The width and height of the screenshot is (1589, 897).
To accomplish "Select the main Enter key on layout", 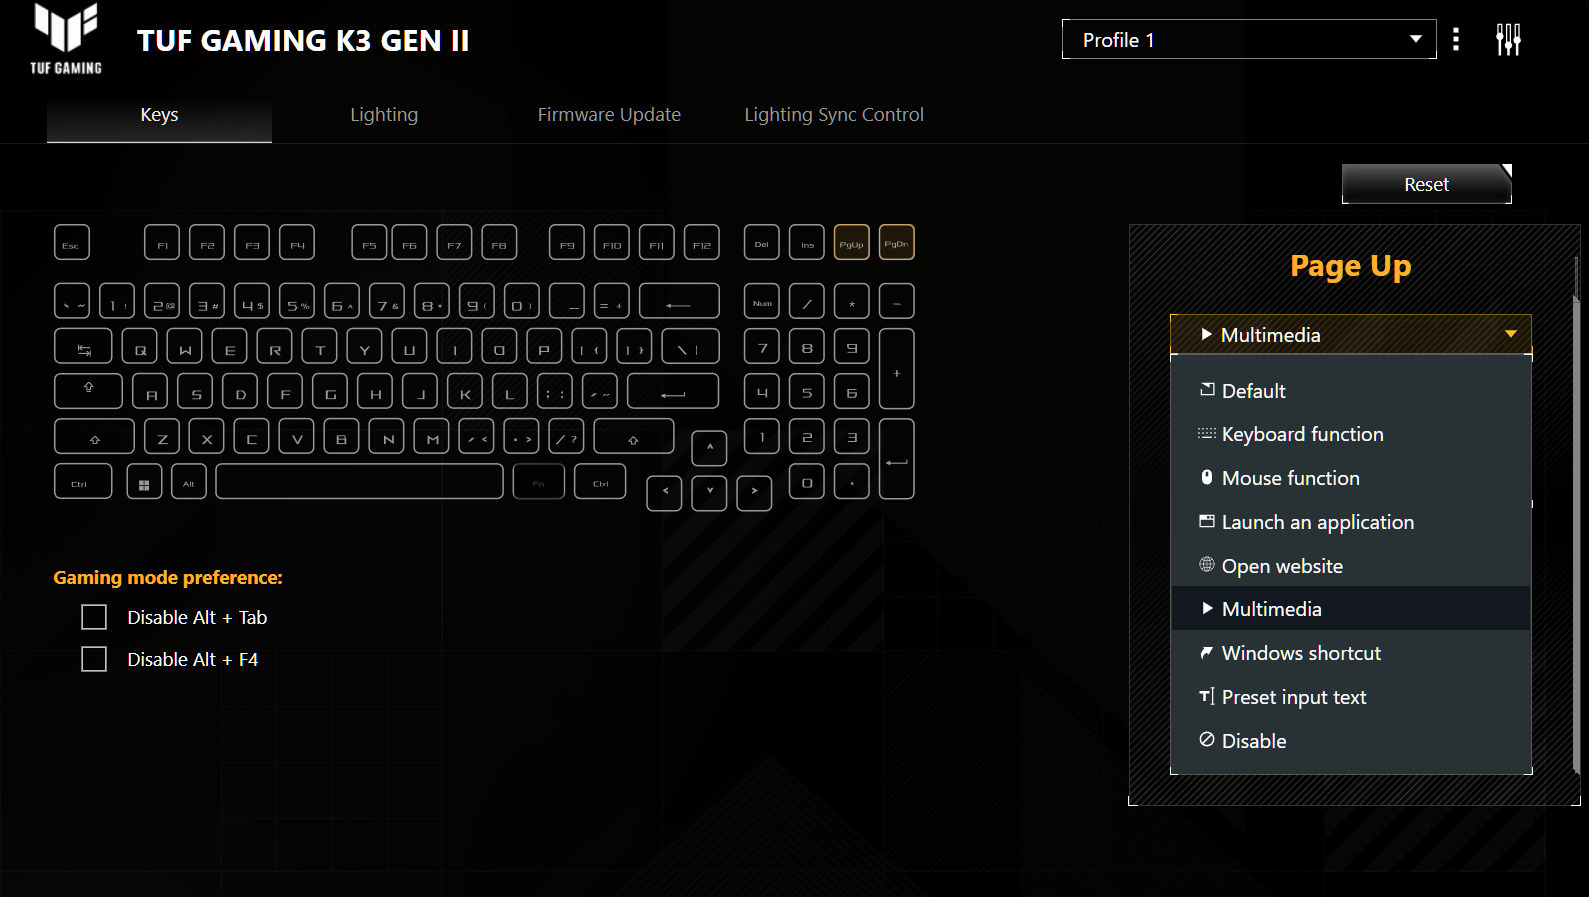I will pyautogui.click(x=673, y=391).
